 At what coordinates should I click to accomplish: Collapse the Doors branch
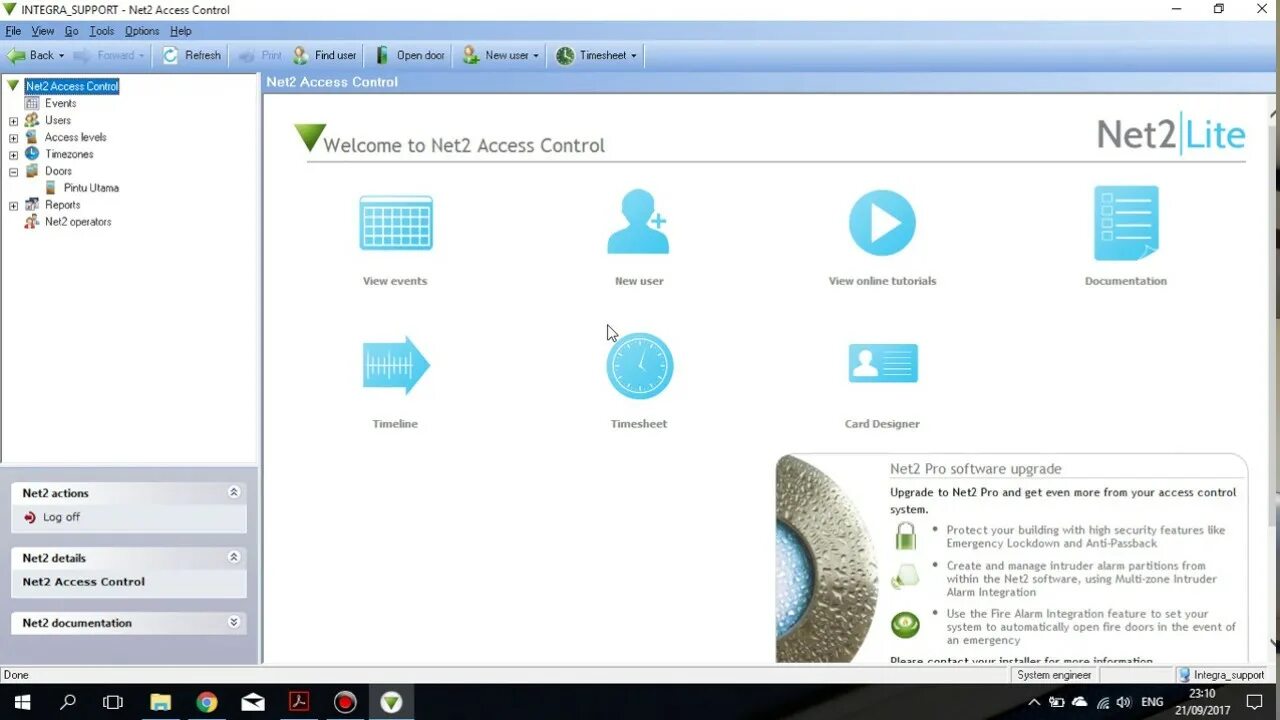click(13, 172)
